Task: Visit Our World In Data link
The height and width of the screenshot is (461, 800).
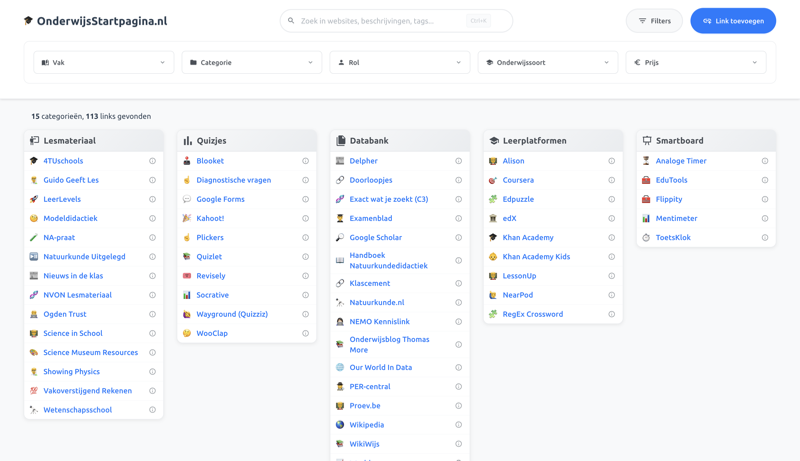Action: point(380,368)
